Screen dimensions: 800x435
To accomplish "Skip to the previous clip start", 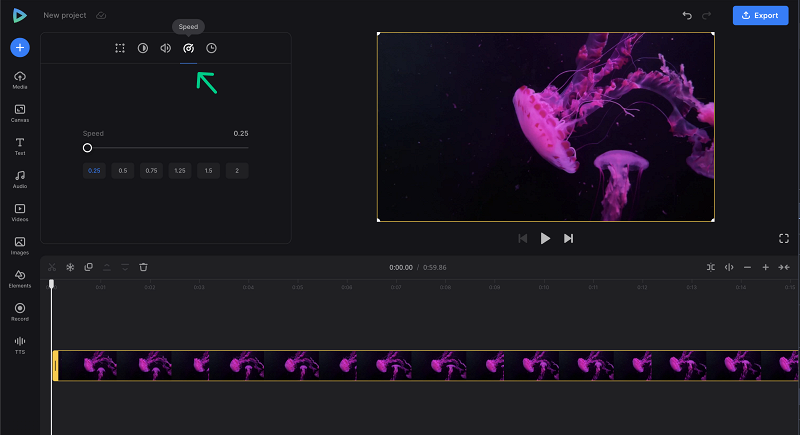I will point(522,238).
